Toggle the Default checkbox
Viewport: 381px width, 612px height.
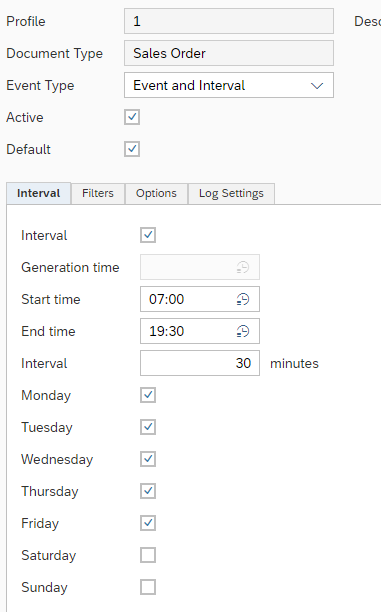[132, 149]
